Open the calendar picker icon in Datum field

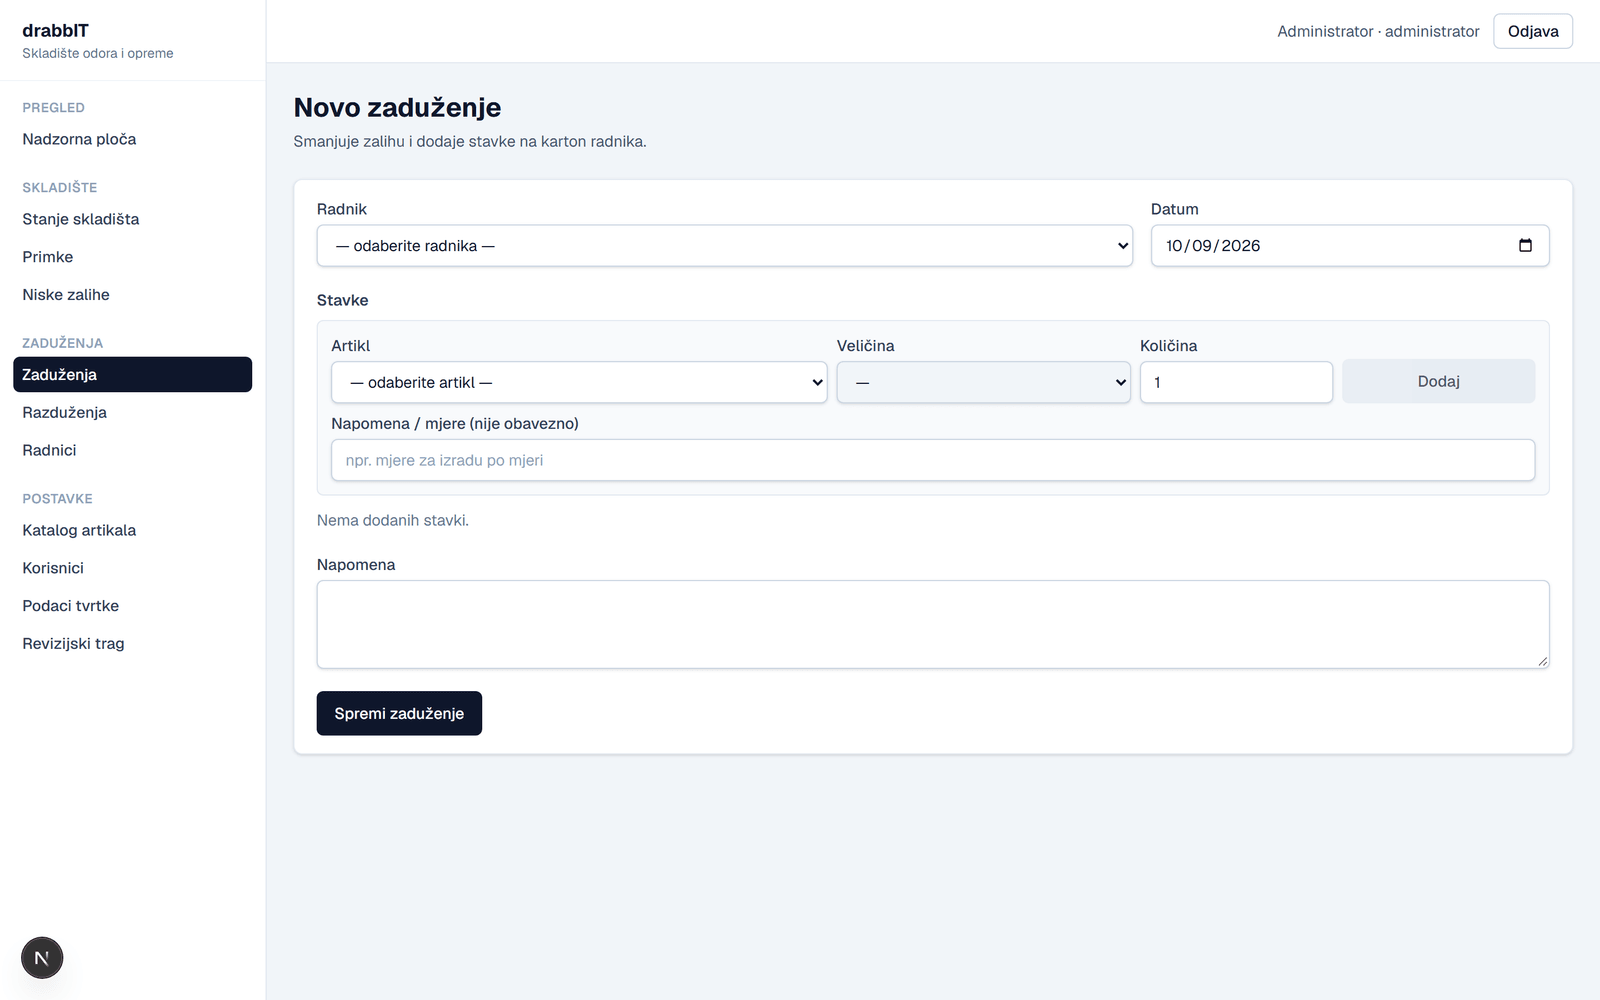pyautogui.click(x=1525, y=246)
